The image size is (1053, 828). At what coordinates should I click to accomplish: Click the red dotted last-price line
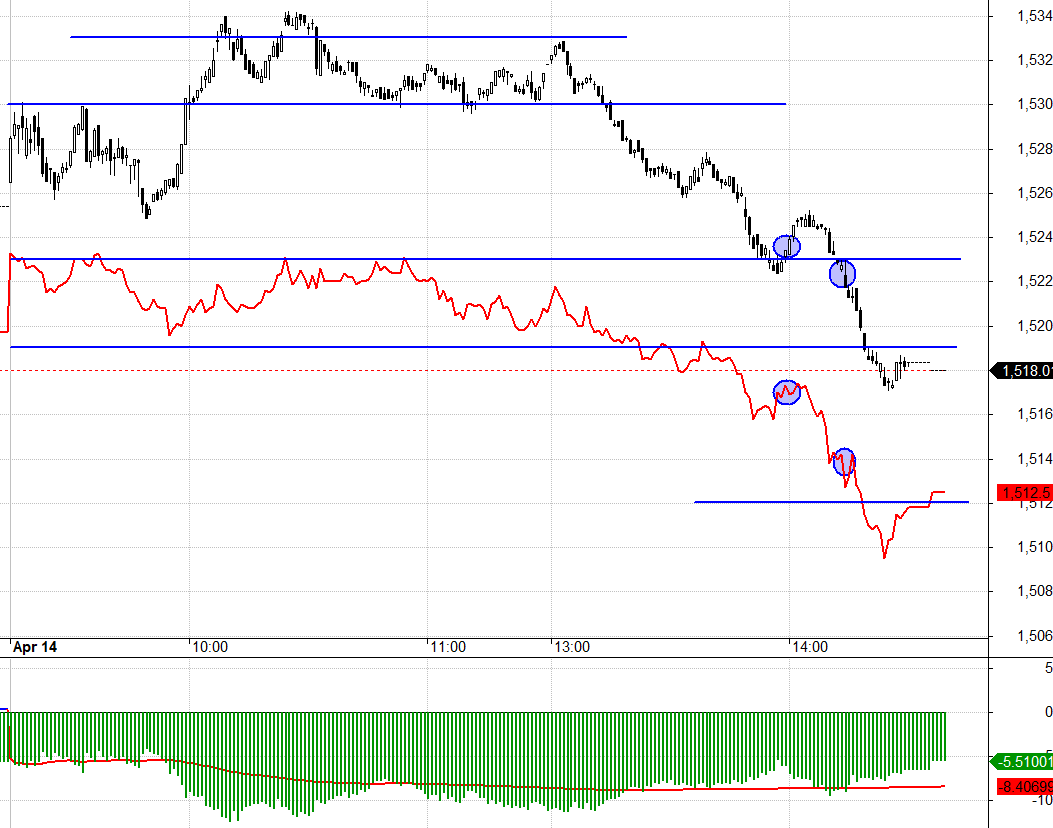coord(400,370)
